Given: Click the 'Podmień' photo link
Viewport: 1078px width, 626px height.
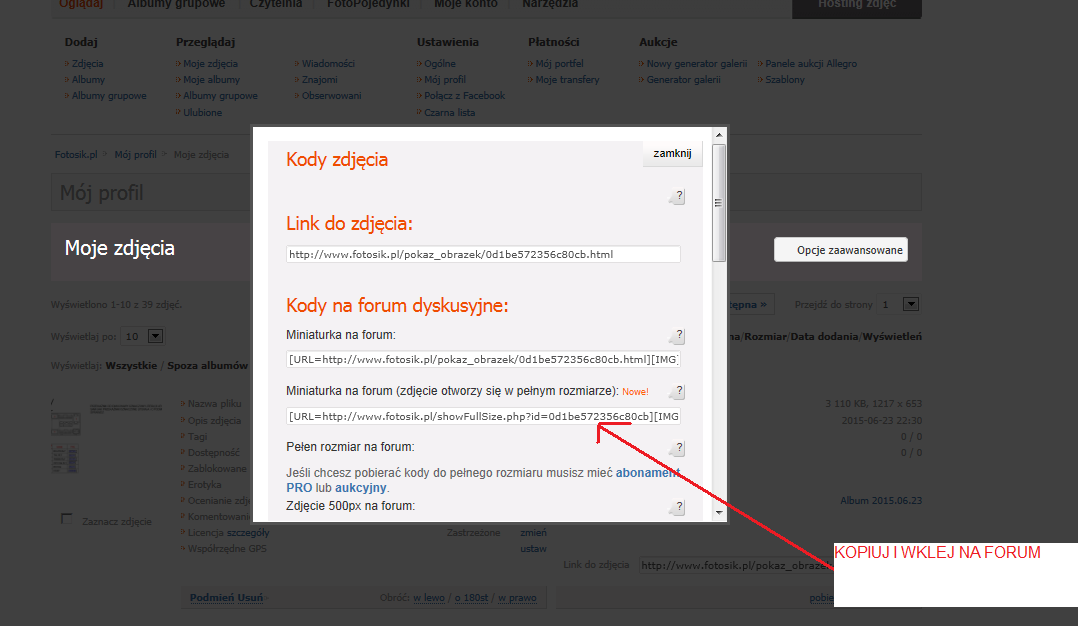Looking at the screenshot, I should 212,598.
